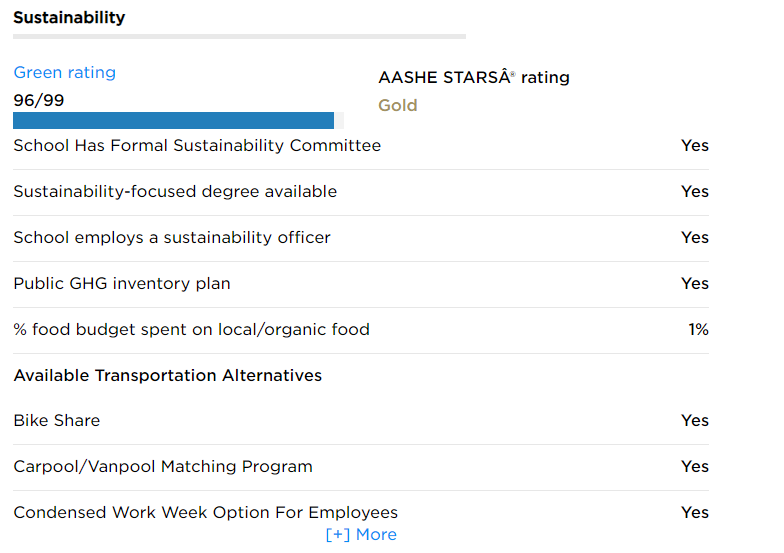Click Yes value for Bike Share
The height and width of the screenshot is (553, 784).
pyautogui.click(x=695, y=421)
